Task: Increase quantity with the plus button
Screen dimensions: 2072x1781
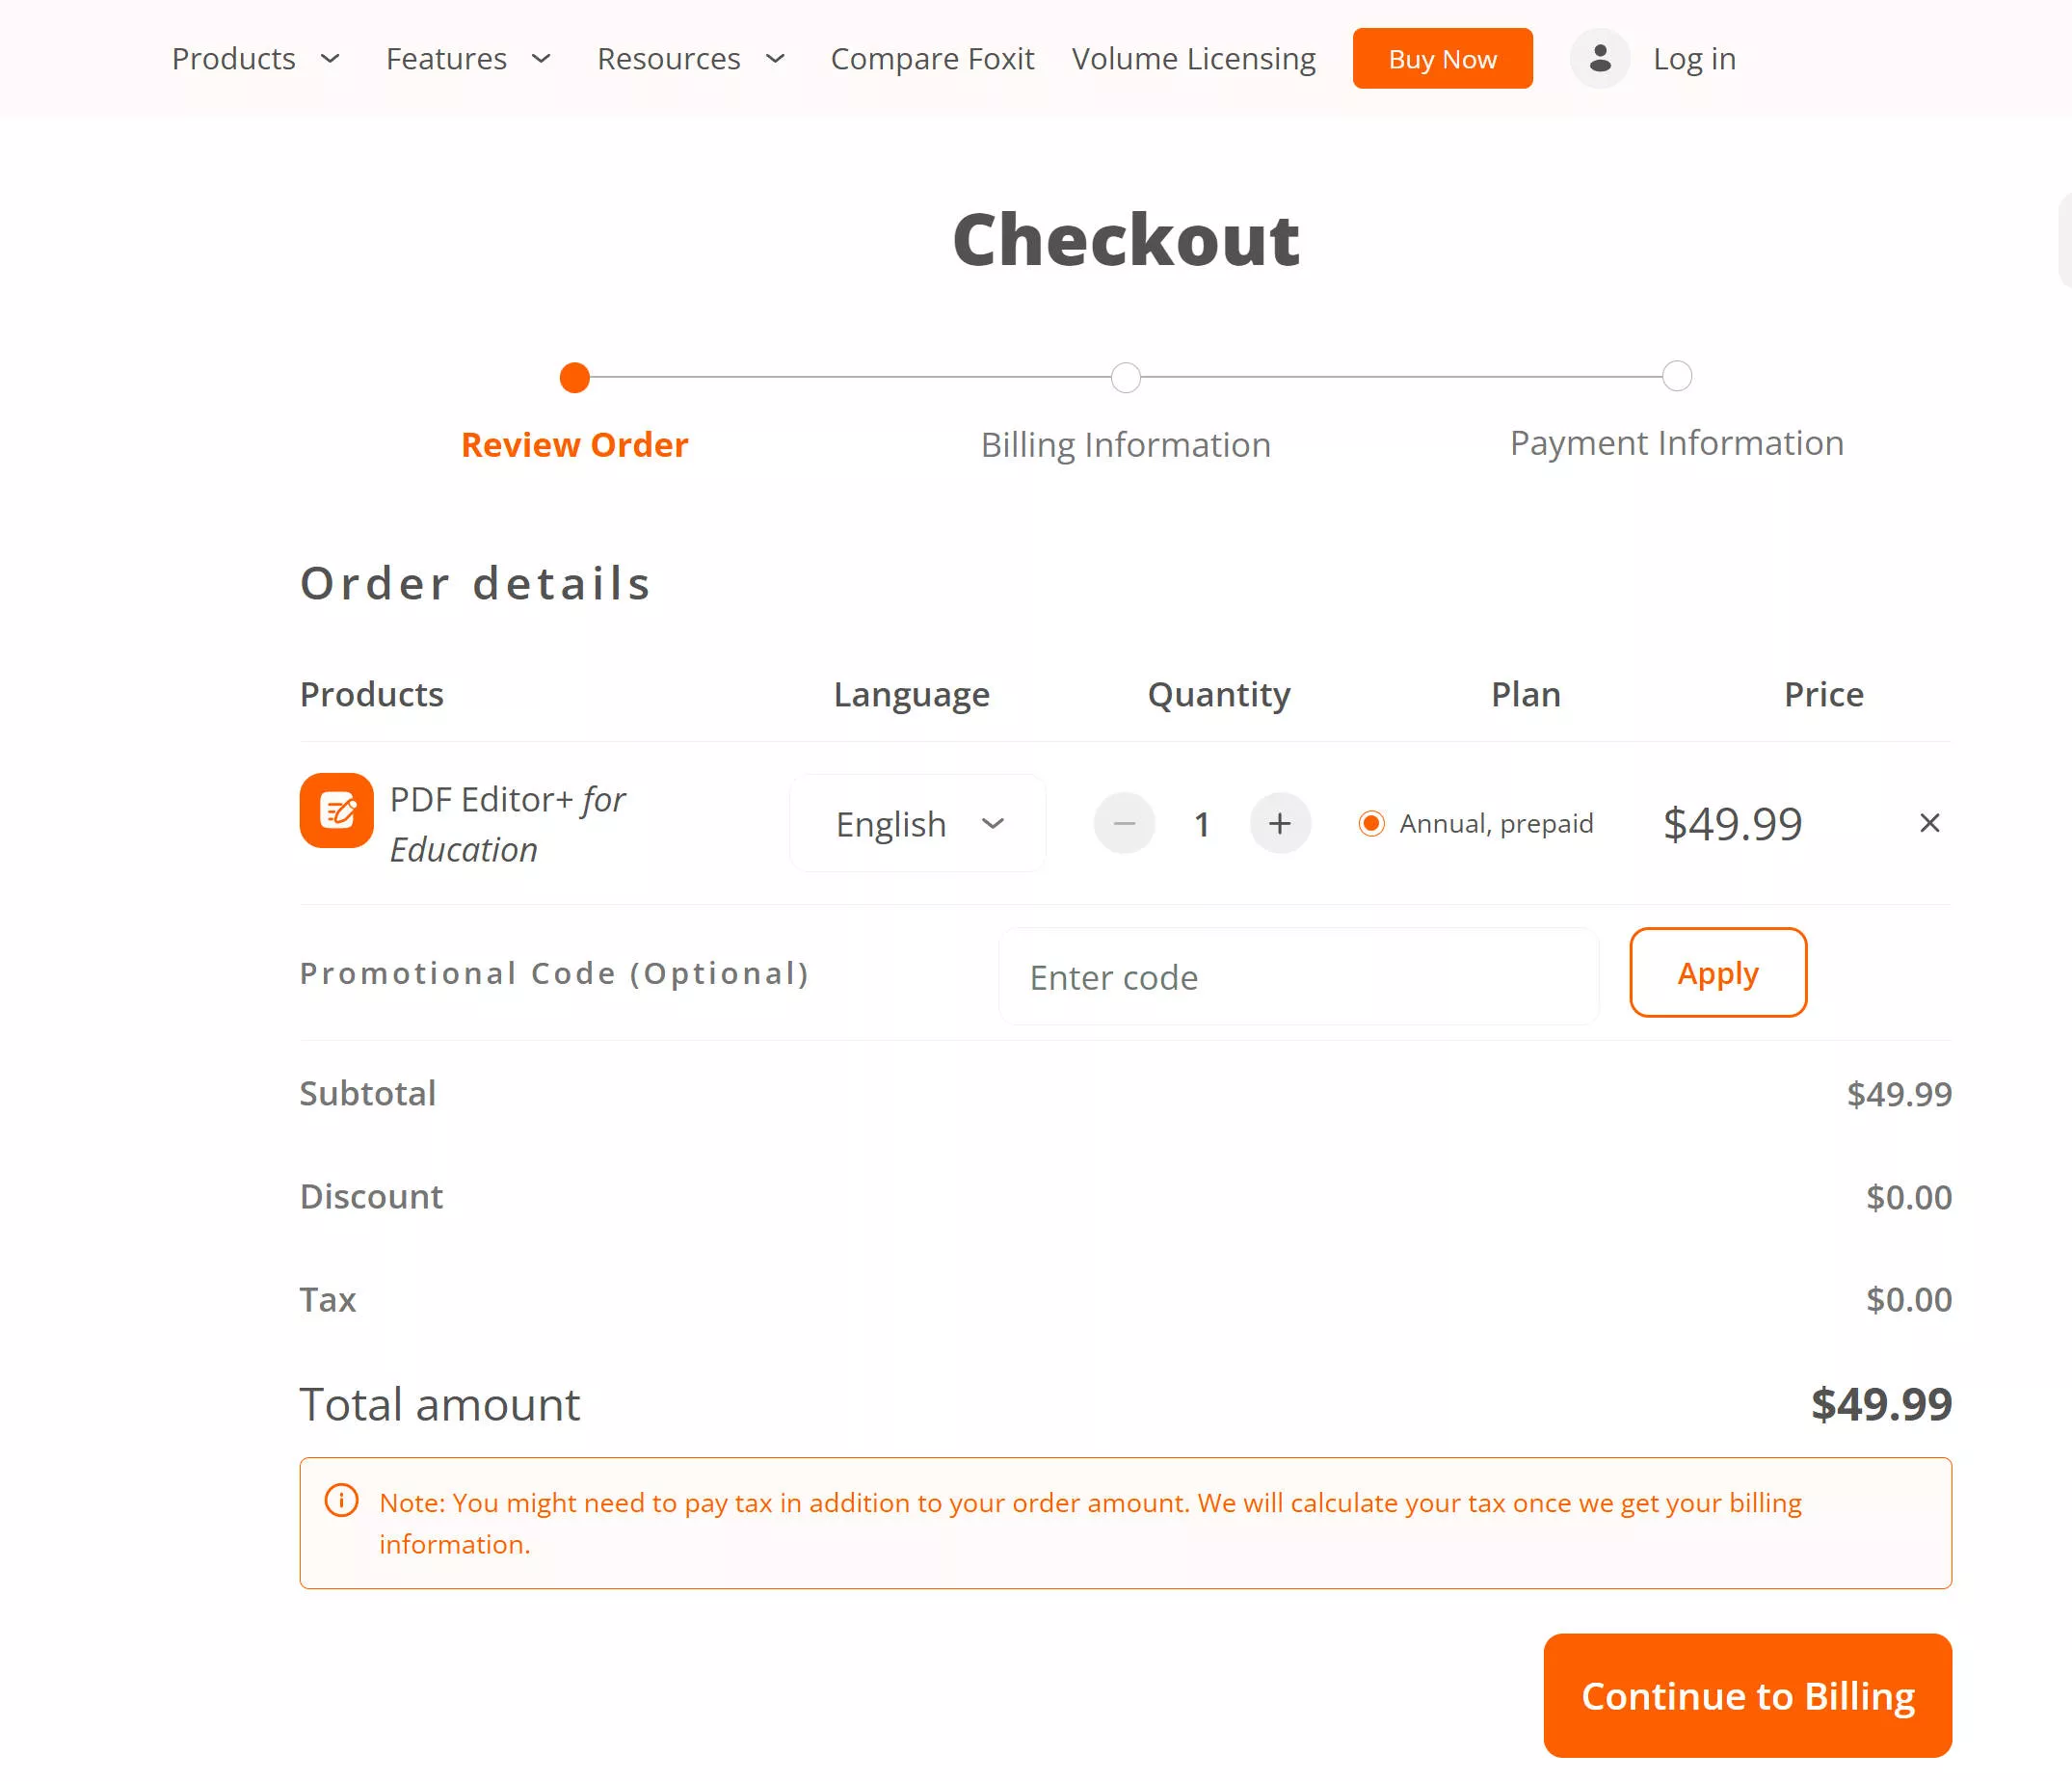Action: [x=1279, y=823]
